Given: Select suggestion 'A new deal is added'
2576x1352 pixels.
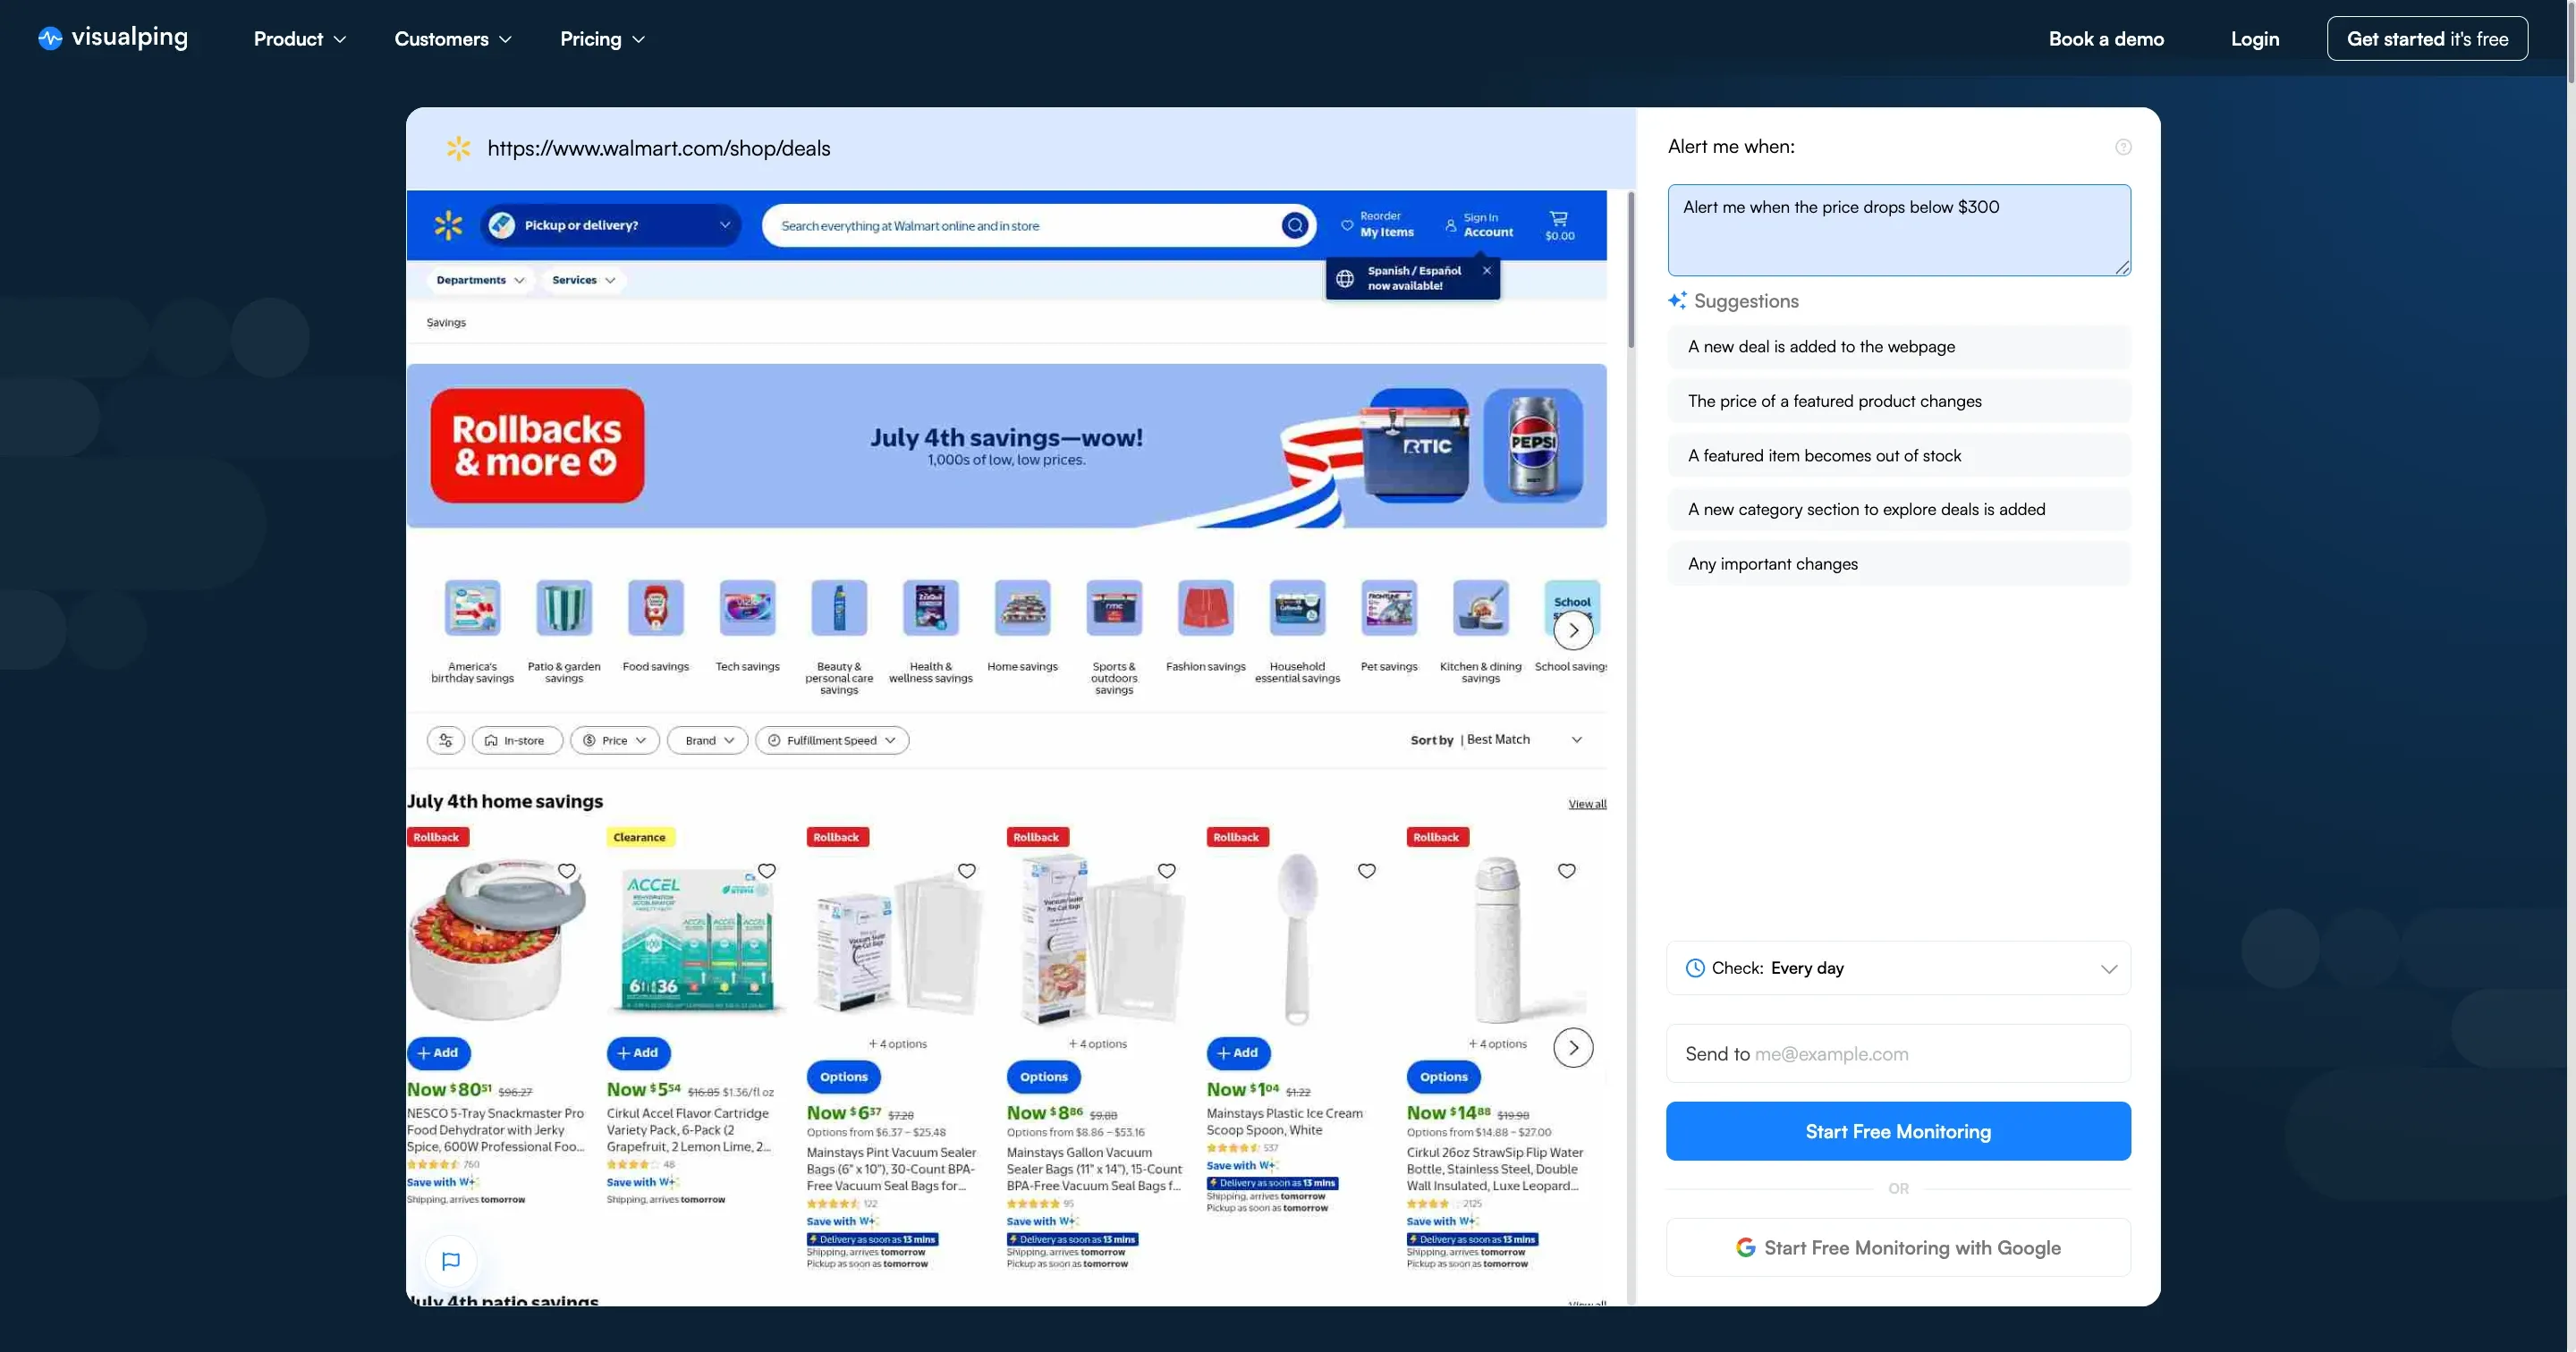Looking at the screenshot, I should [1898, 346].
